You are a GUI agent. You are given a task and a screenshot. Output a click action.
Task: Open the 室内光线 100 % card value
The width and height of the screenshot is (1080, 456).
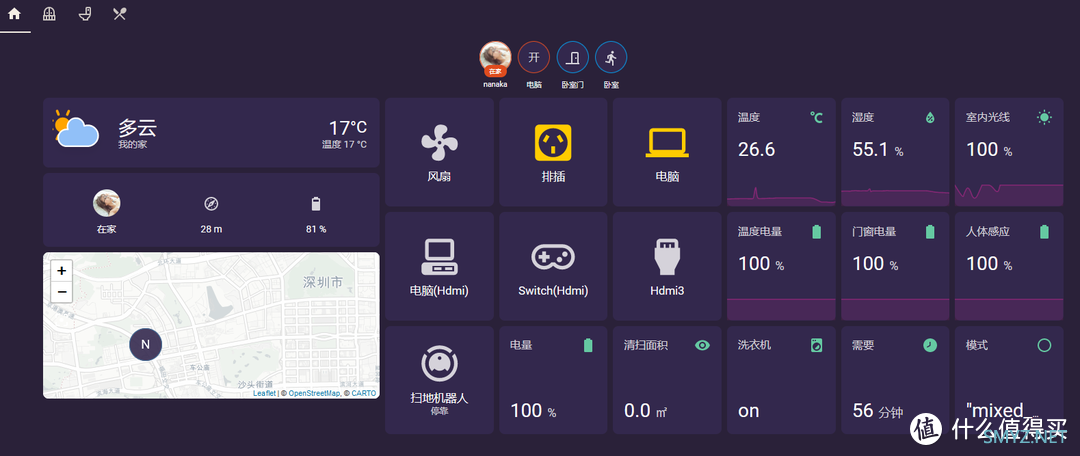[989, 149]
